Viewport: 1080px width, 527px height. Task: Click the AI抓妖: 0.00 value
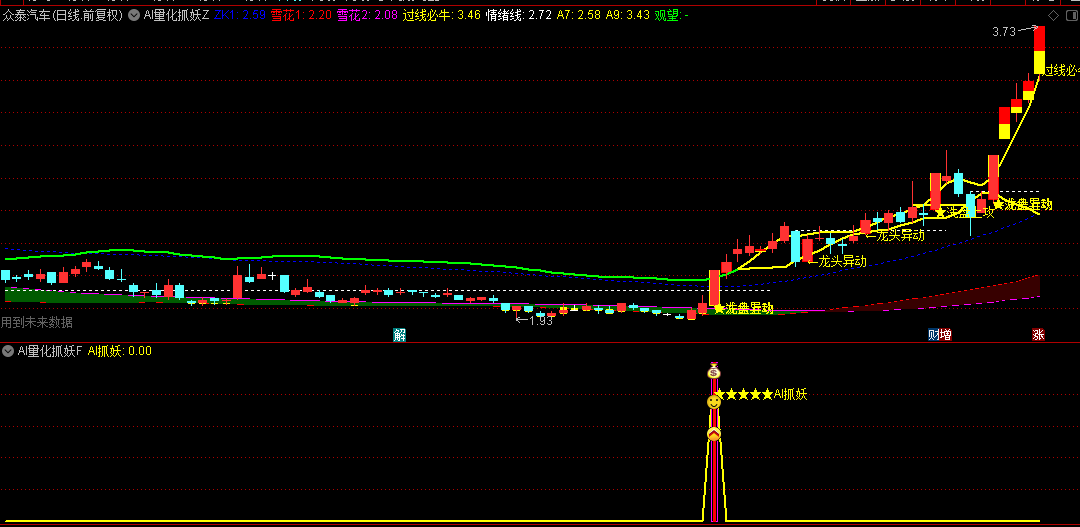pos(120,351)
